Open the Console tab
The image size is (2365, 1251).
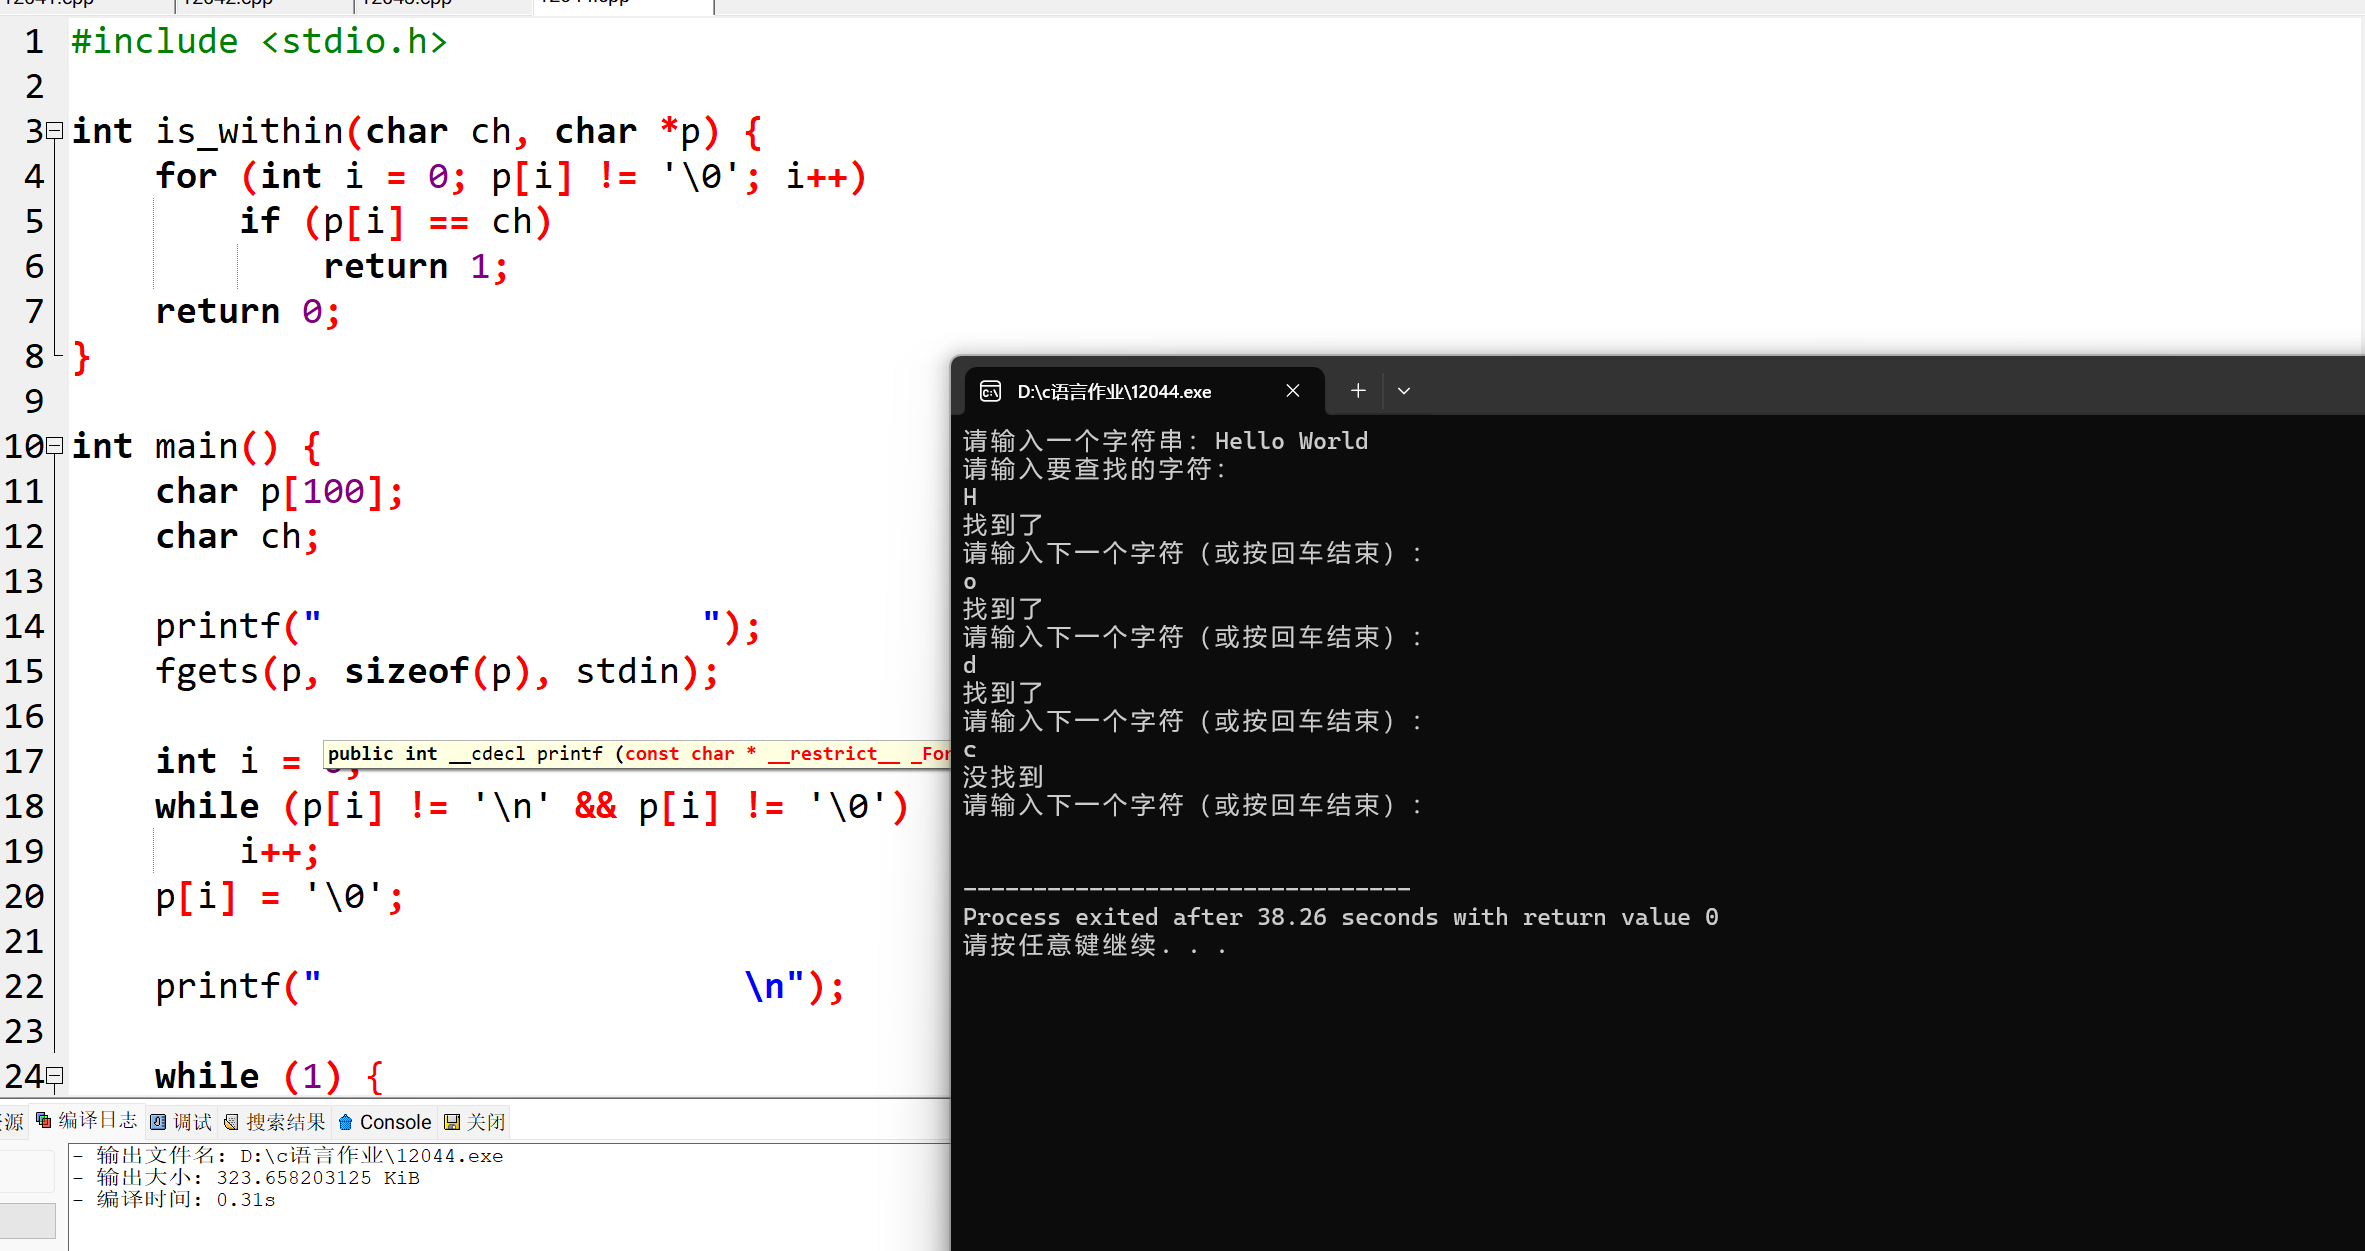click(395, 1122)
